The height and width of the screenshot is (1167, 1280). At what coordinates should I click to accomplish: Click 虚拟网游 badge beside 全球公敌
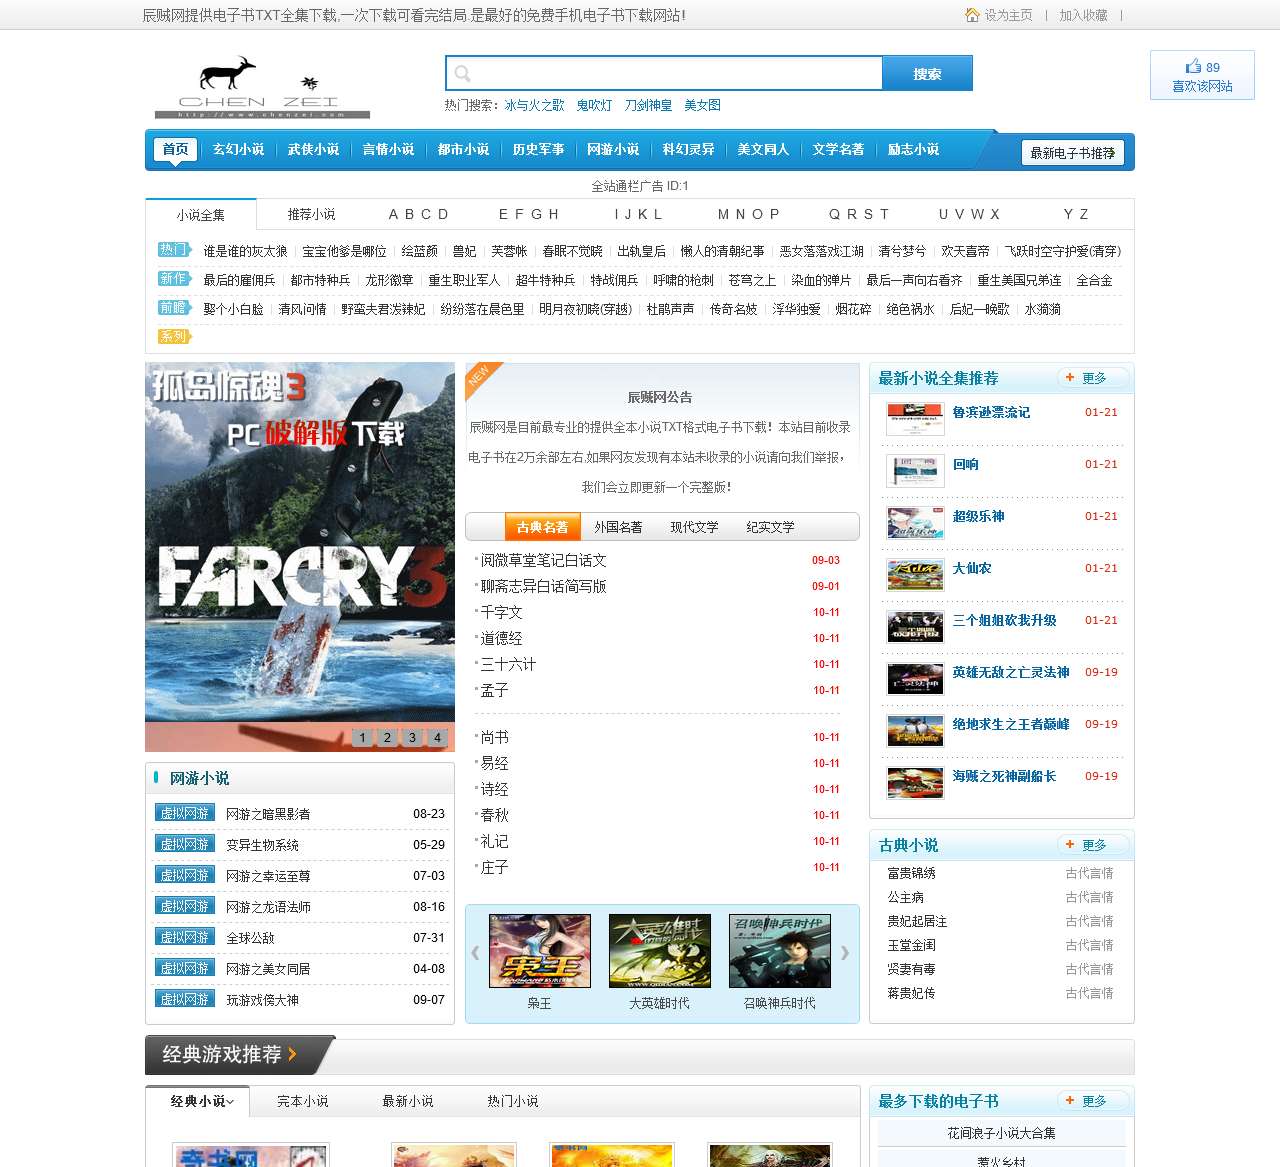coord(185,937)
